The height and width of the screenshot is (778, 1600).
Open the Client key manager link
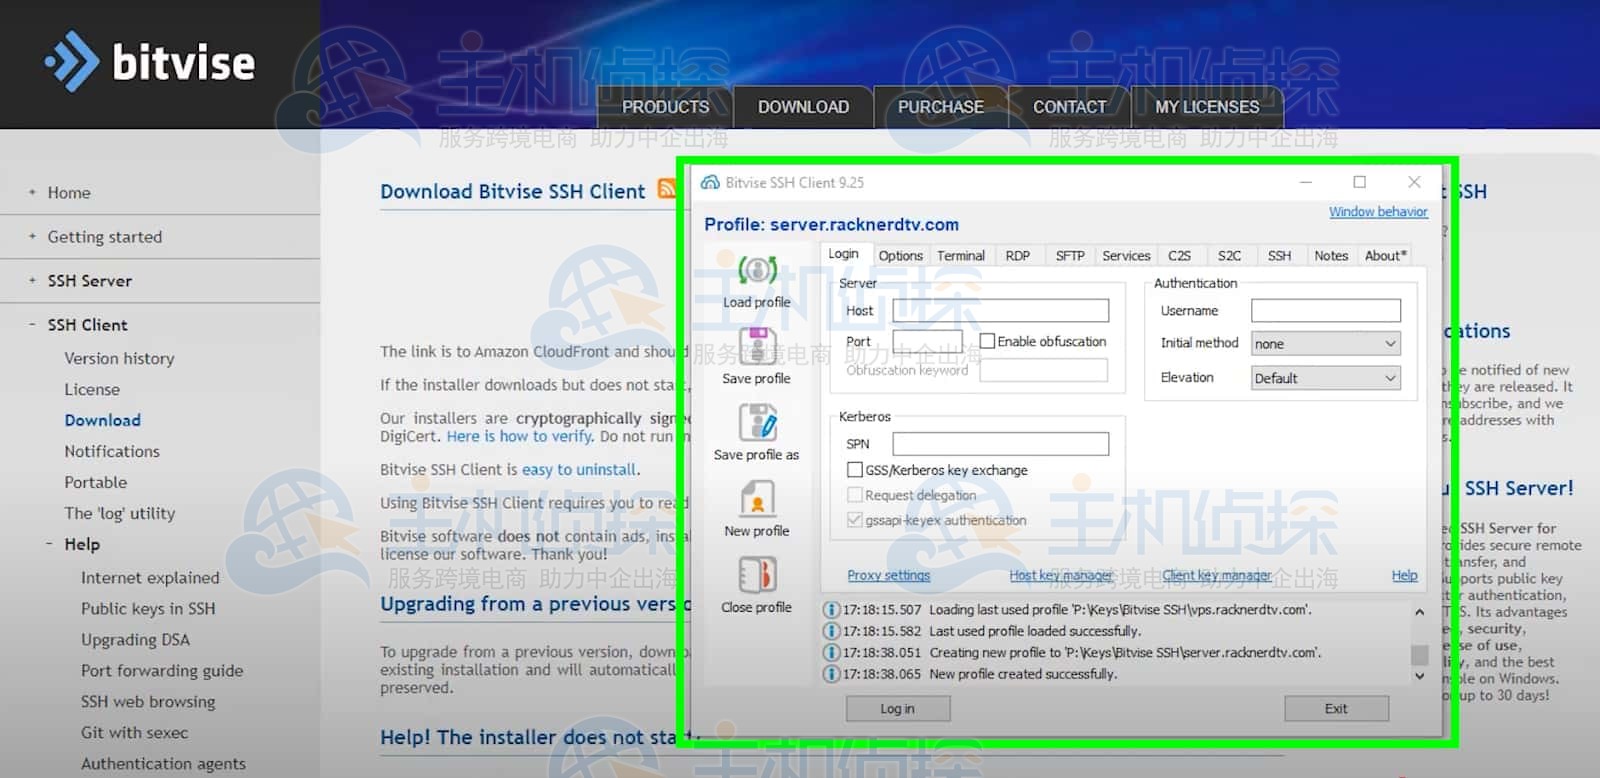point(1217,575)
